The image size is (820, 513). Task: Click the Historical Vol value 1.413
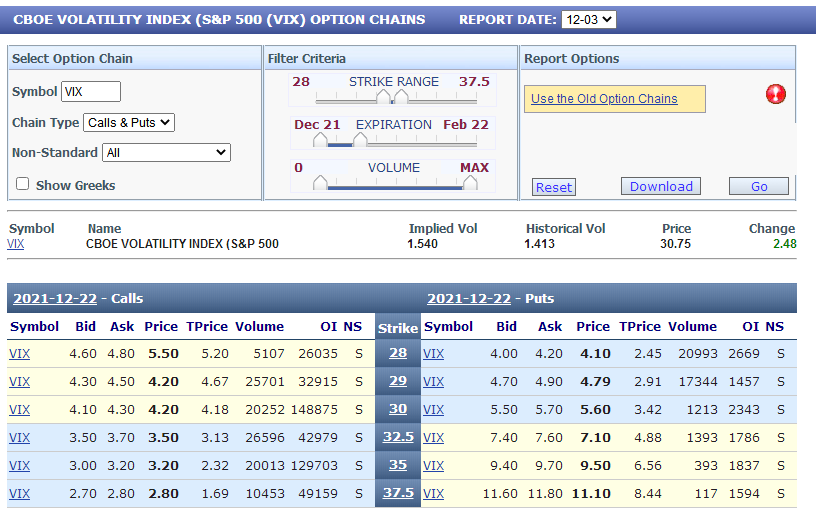540,244
